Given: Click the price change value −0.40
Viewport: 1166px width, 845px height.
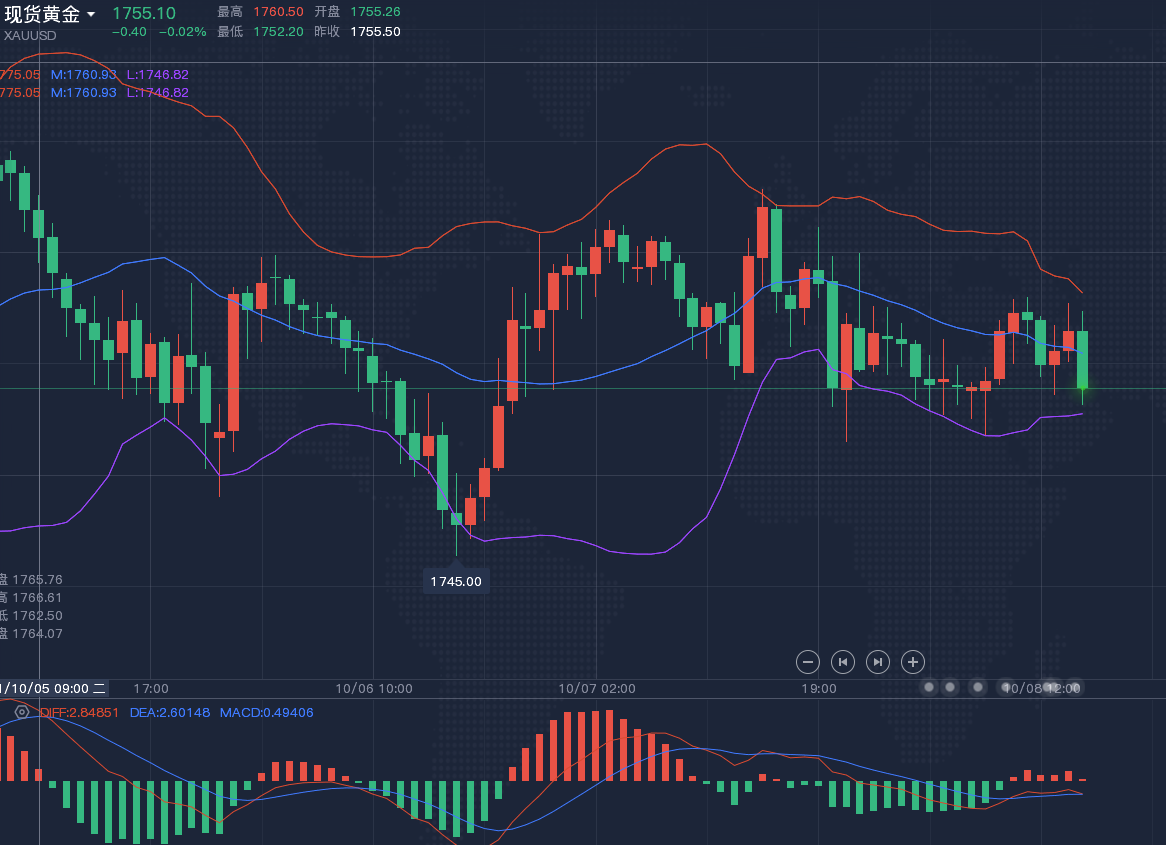Looking at the screenshot, I should tap(129, 32).
